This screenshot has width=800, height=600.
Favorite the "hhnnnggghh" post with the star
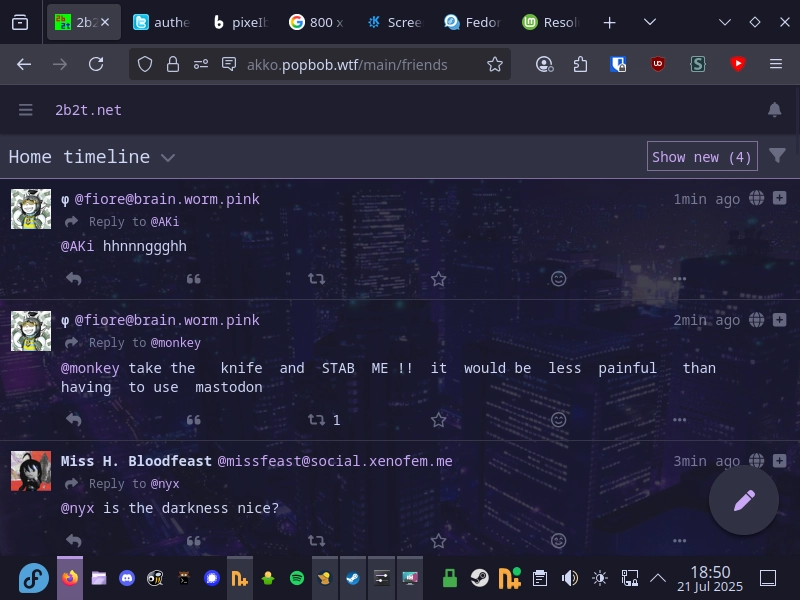point(438,279)
